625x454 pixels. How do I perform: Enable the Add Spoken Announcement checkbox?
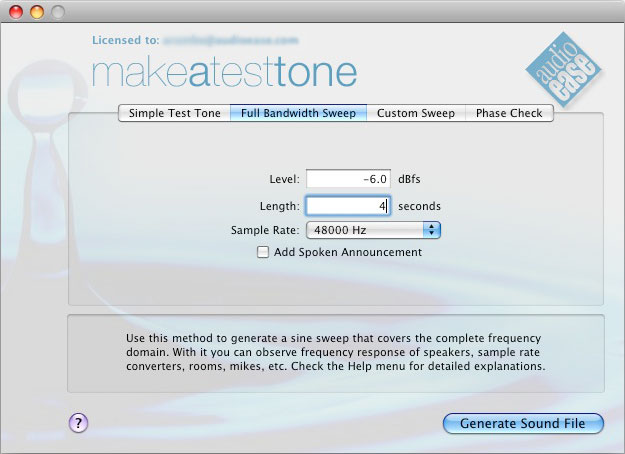pyautogui.click(x=263, y=252)
